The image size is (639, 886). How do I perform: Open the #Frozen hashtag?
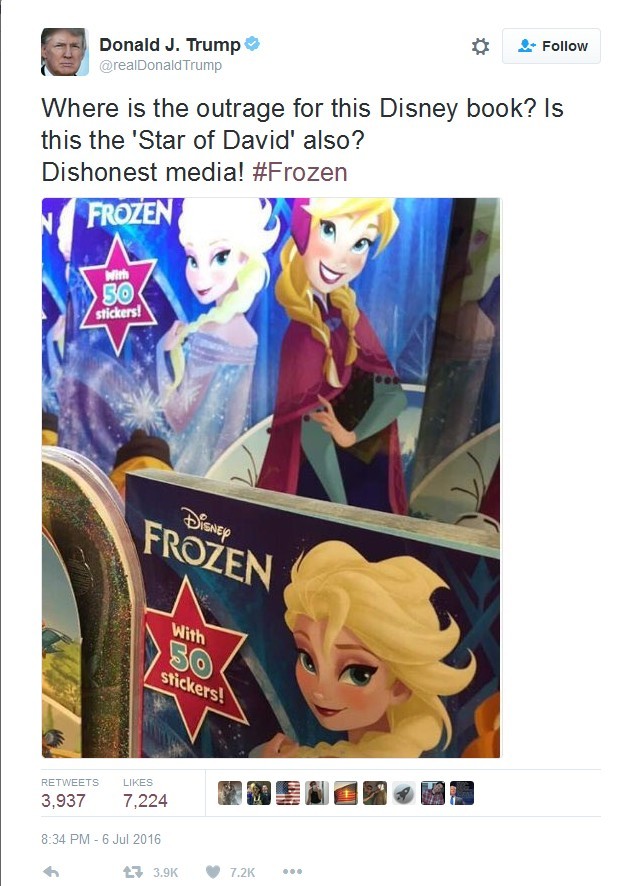click(299, 172)
